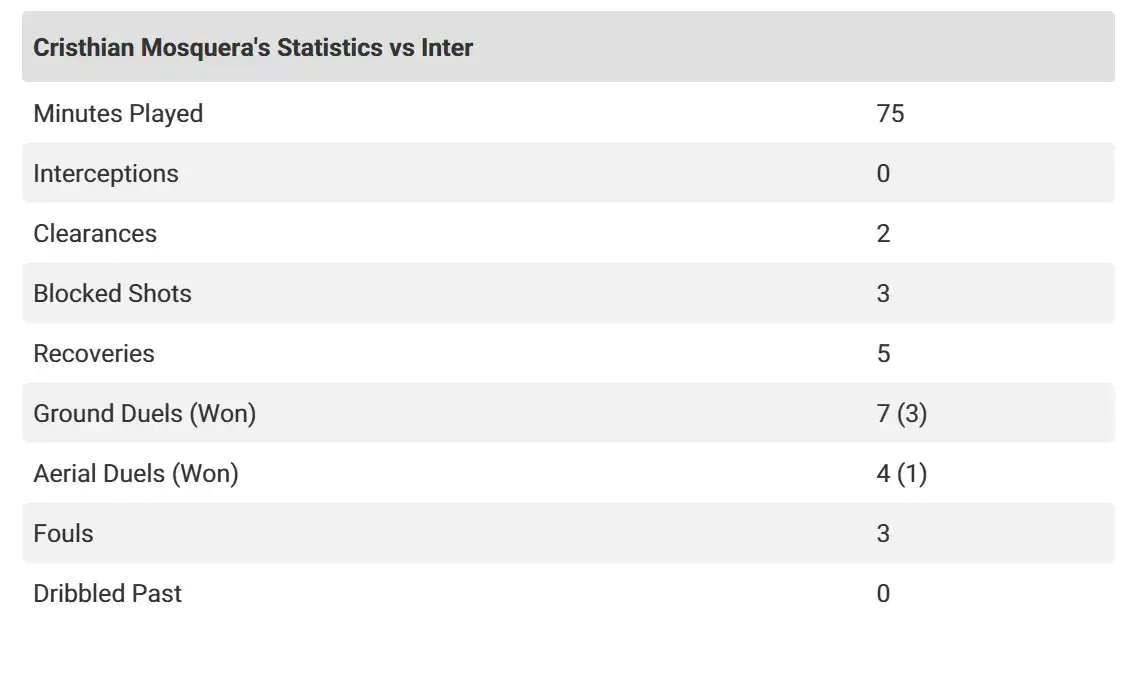Viewport: 1121px width, 685px height.
Task: Click the Fouls value 3
Action: (x=883, y=533)
